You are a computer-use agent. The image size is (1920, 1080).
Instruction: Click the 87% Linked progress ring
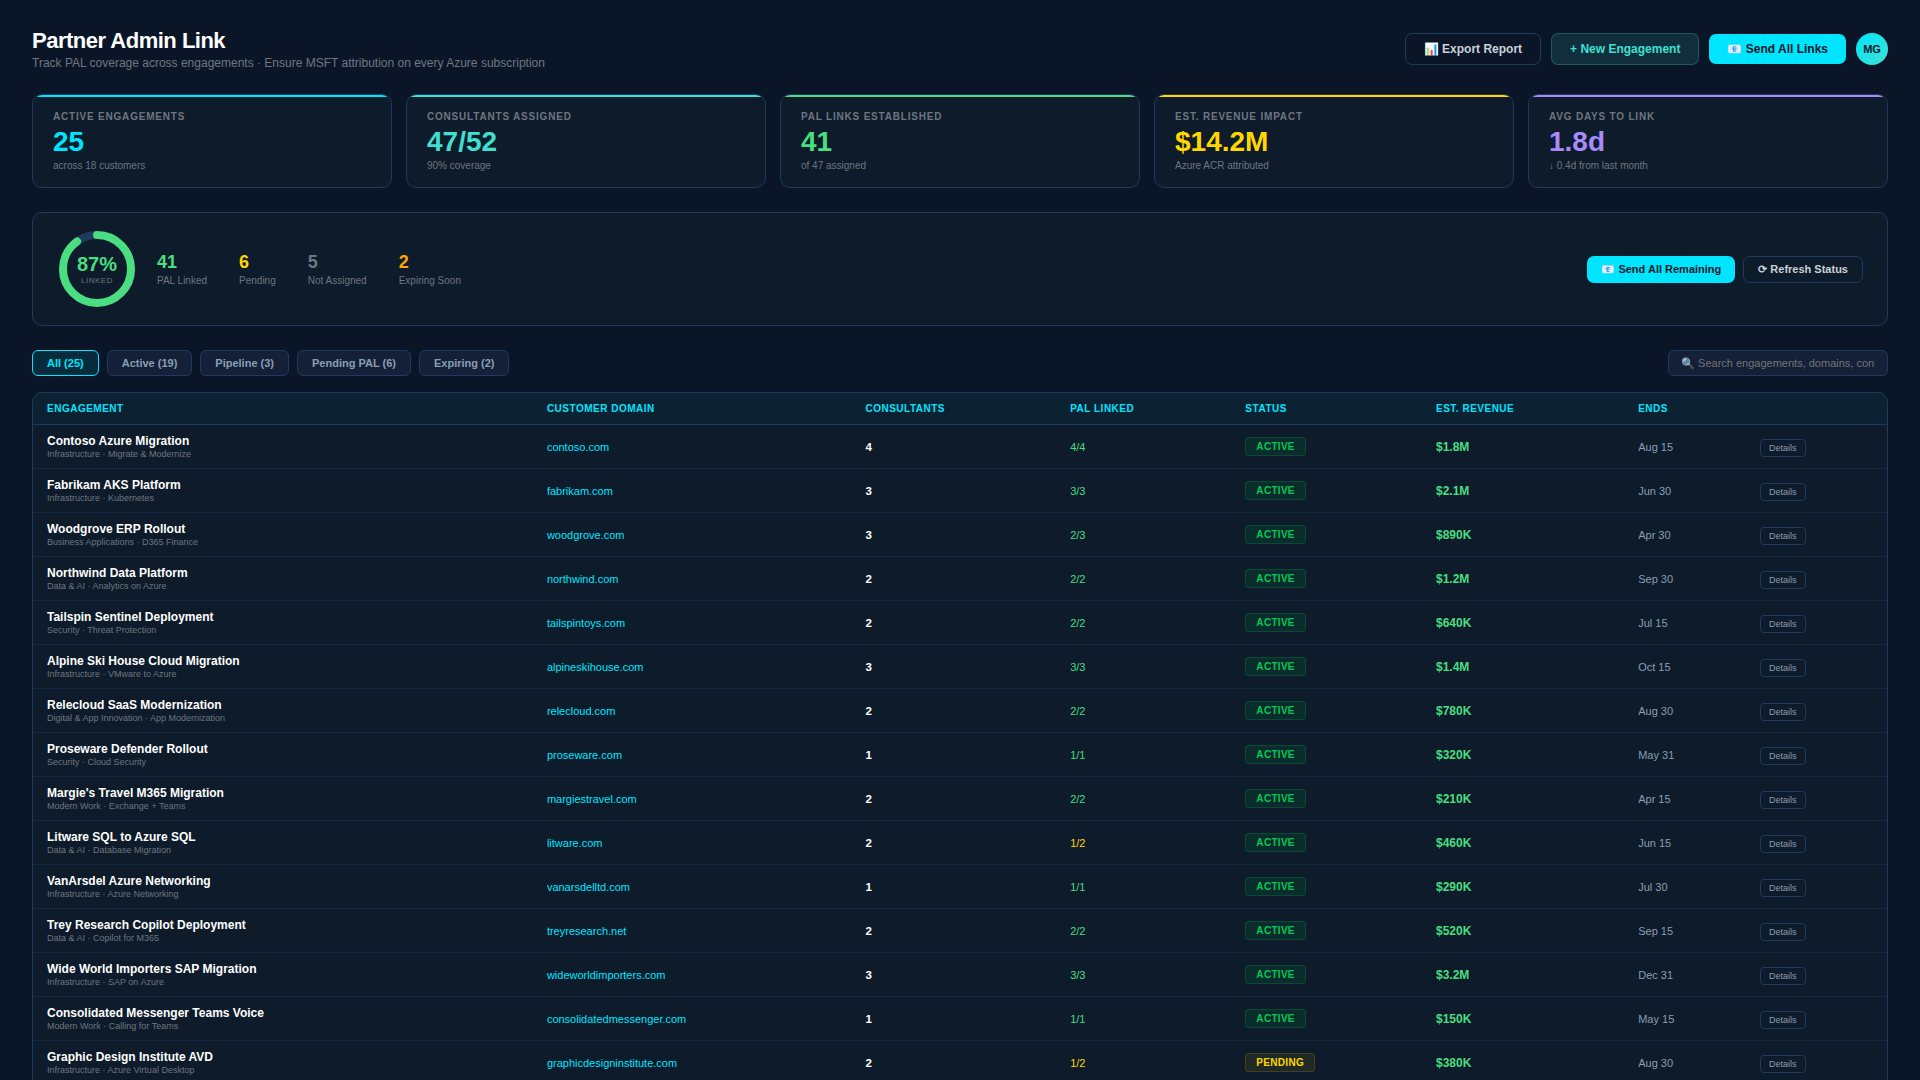(x=96, y=268)
